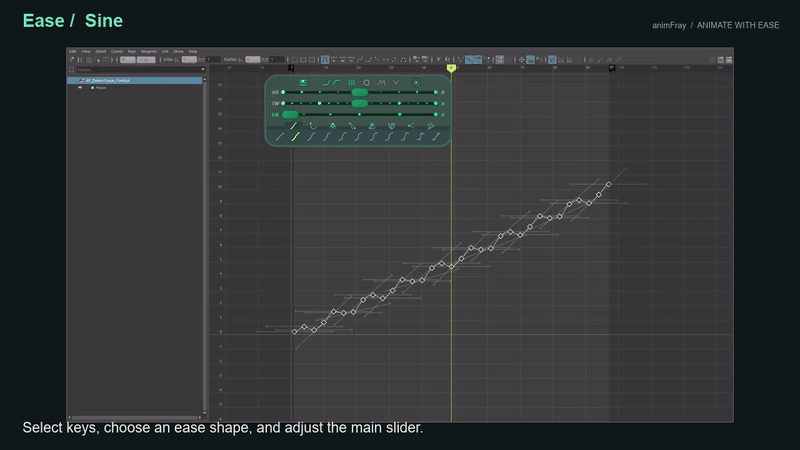Open the Curves menu
Viewport: 800px width, 450px height.
coord(117,52)
